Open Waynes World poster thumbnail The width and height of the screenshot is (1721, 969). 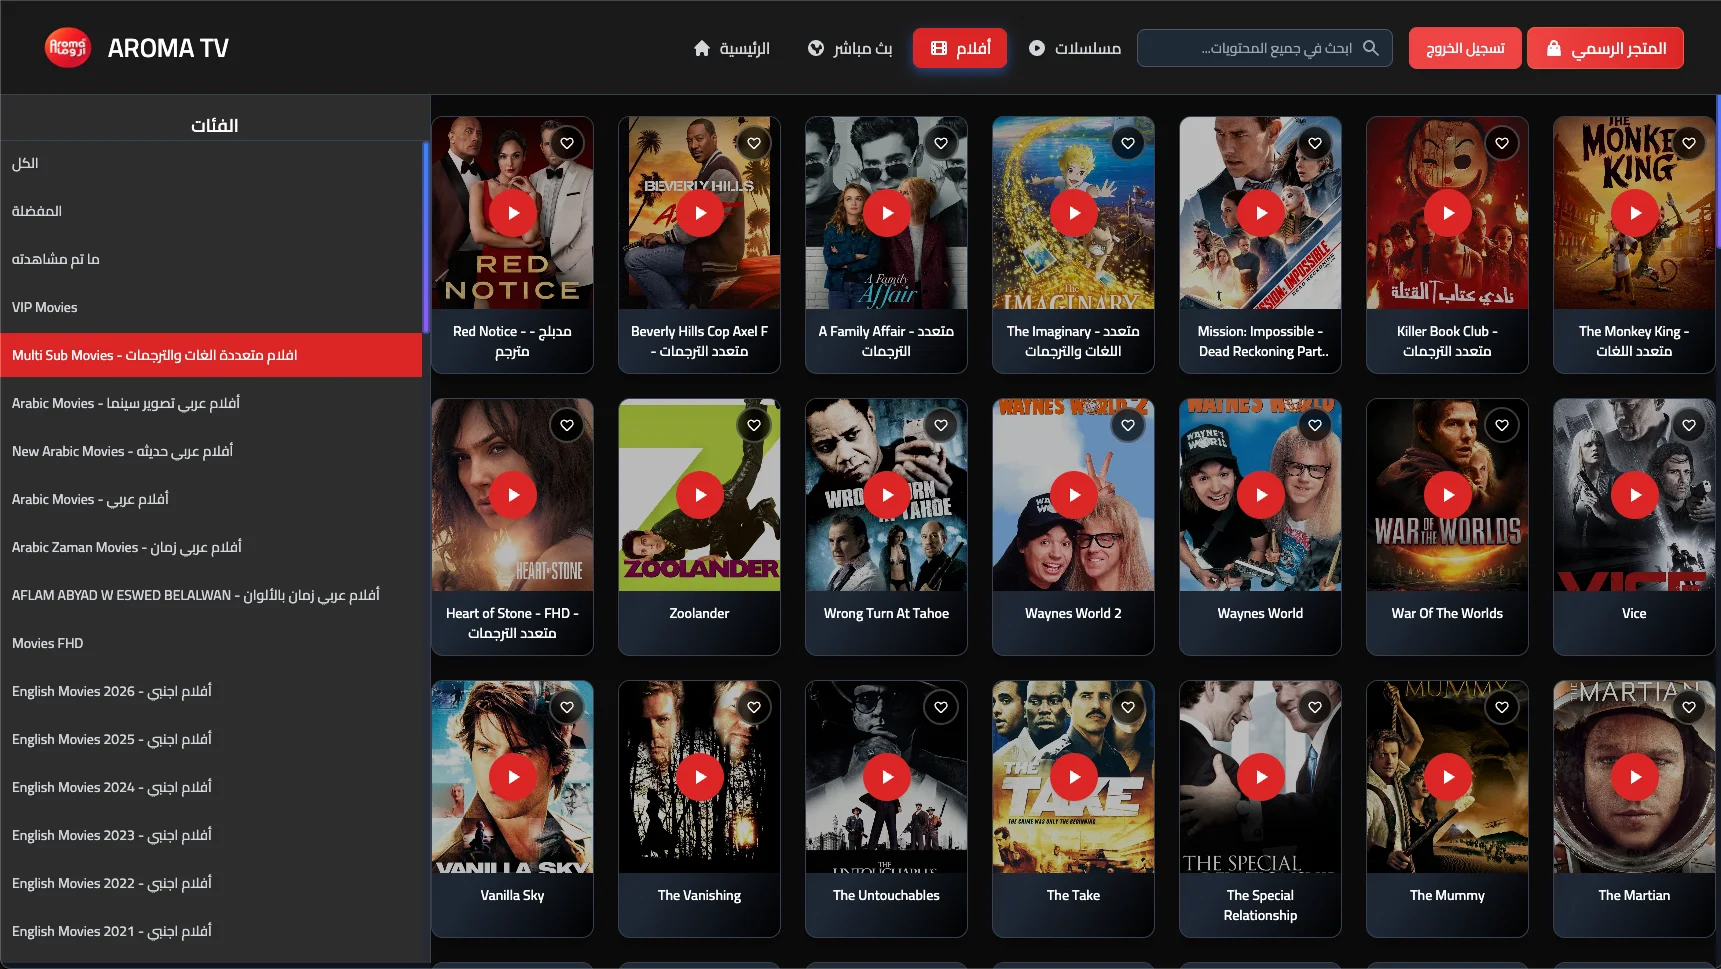1260,495
